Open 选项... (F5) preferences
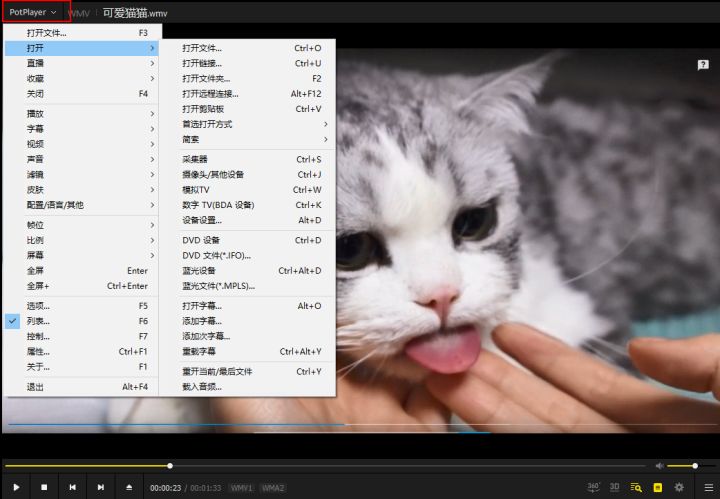 point(82,306)
